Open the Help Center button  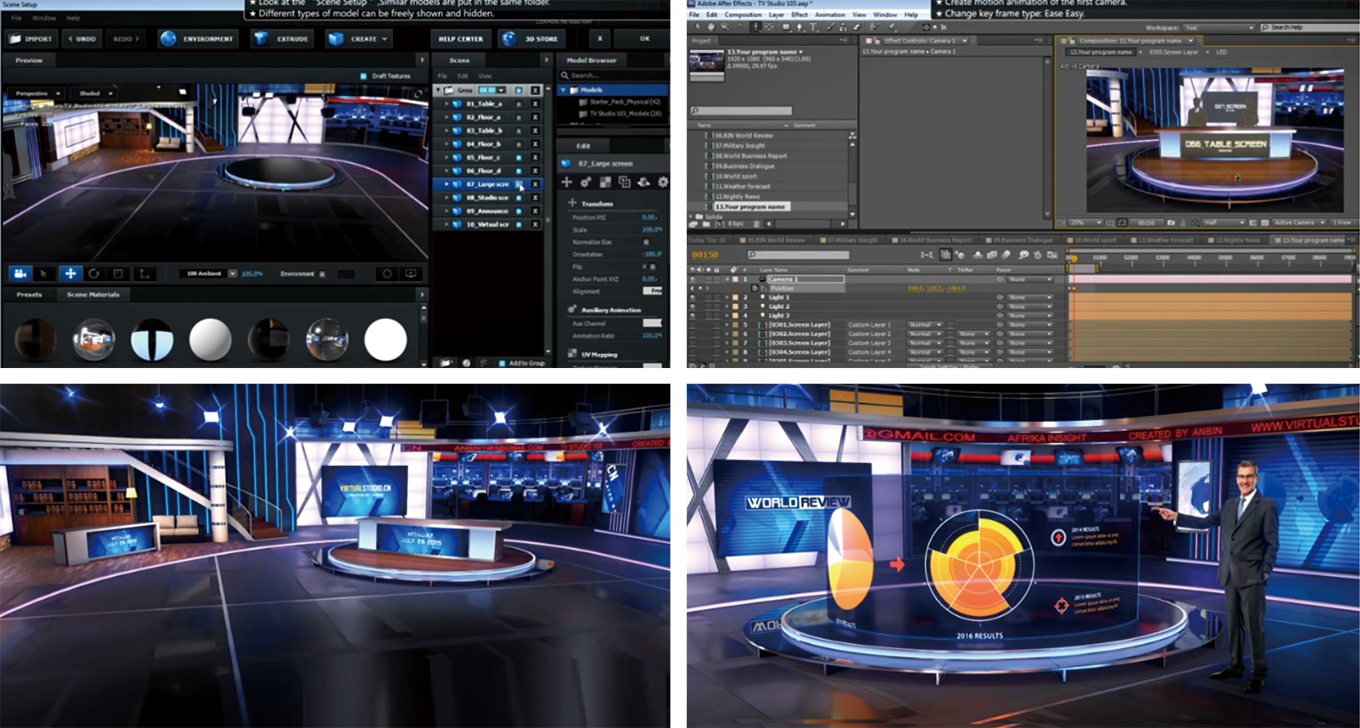[460, 39]
